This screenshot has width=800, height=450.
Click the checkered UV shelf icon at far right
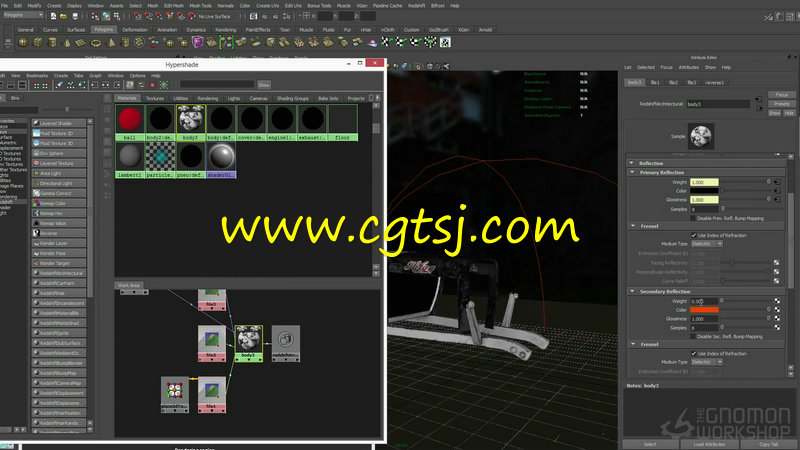pyautogui.click(x=445, y=42)
